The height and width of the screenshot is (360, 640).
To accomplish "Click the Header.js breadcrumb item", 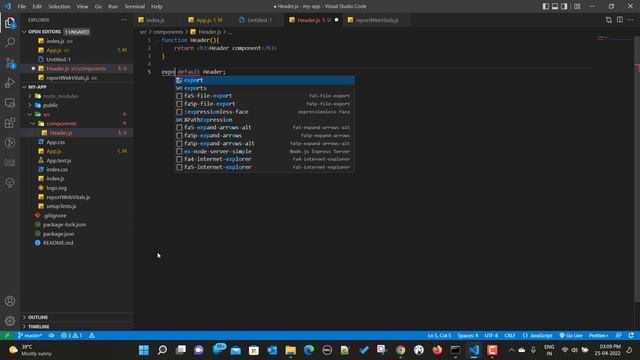I will coord(209,32).
